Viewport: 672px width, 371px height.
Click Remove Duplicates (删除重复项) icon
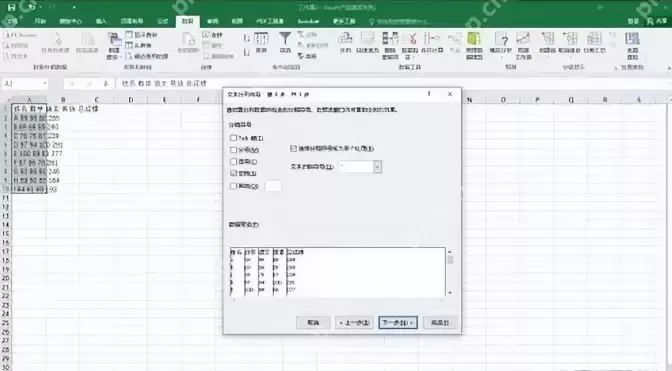click(390, 45)
